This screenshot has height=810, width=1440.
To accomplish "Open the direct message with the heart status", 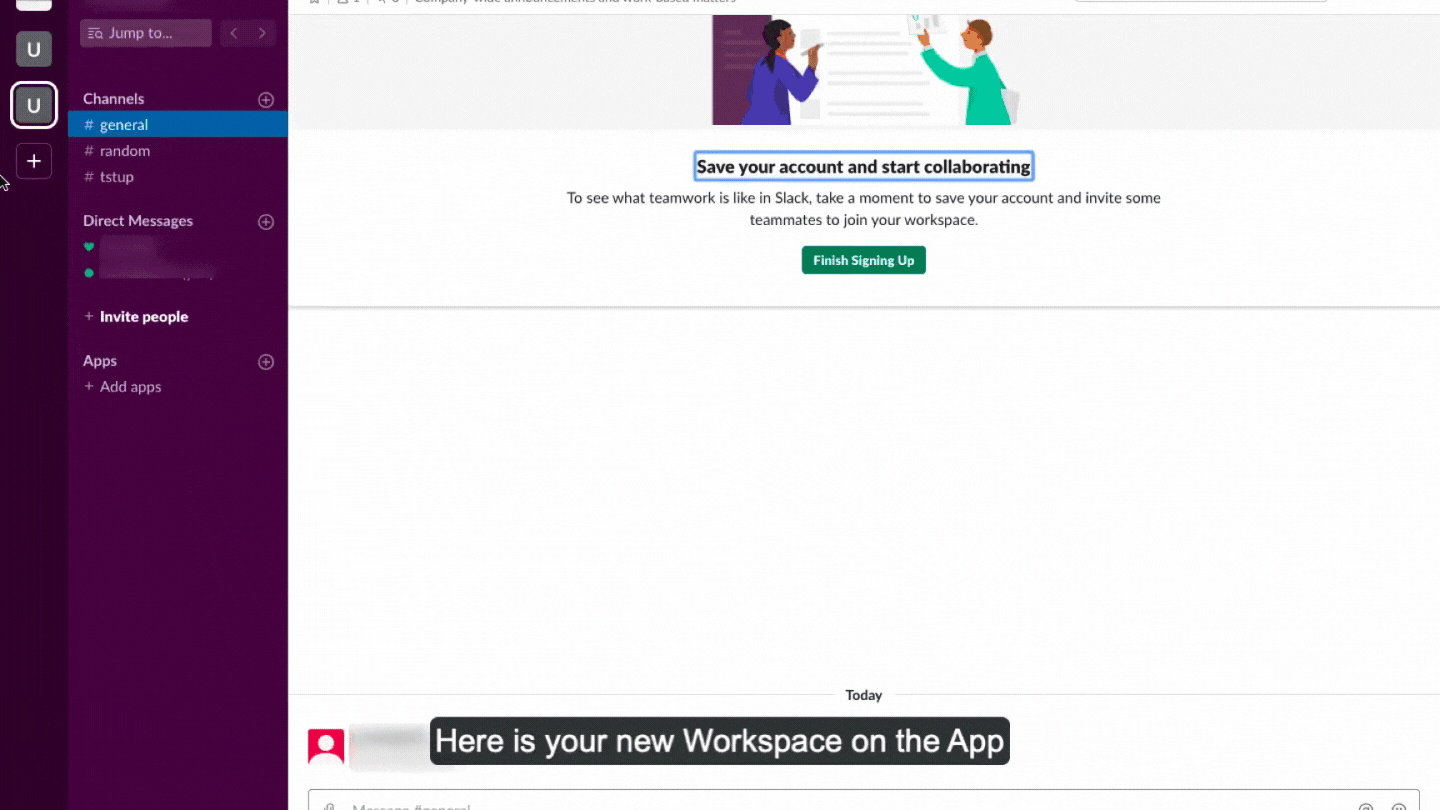I will point(178,247).
